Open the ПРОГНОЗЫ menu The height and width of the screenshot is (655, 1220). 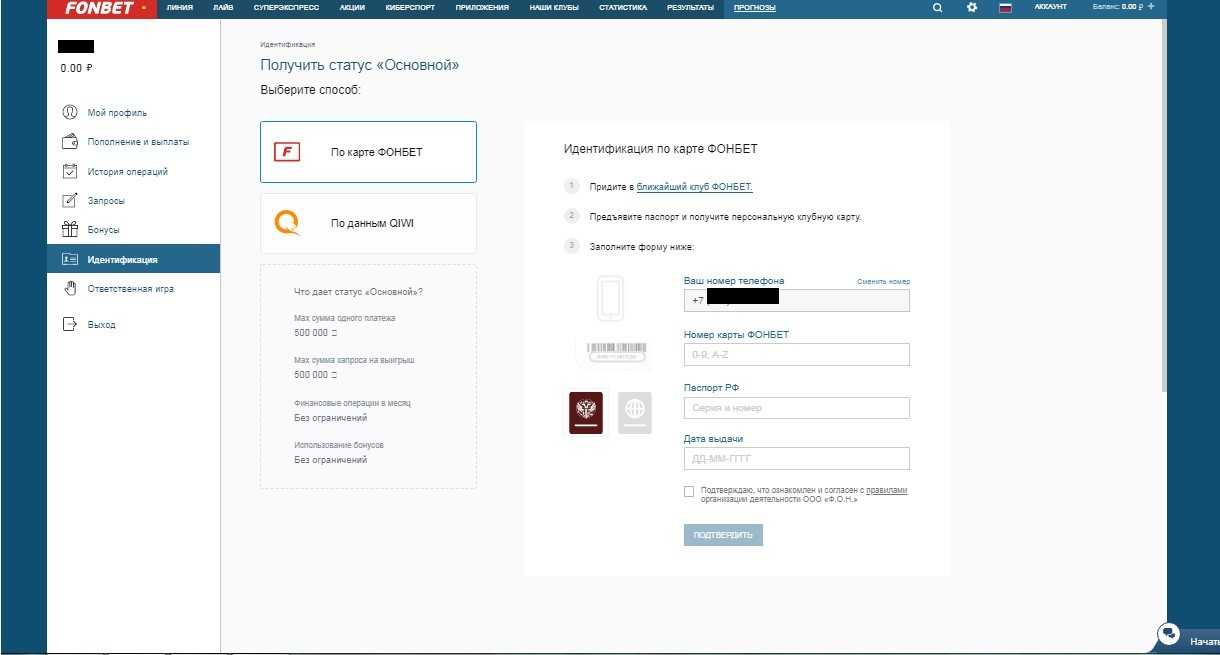point(754,7)
